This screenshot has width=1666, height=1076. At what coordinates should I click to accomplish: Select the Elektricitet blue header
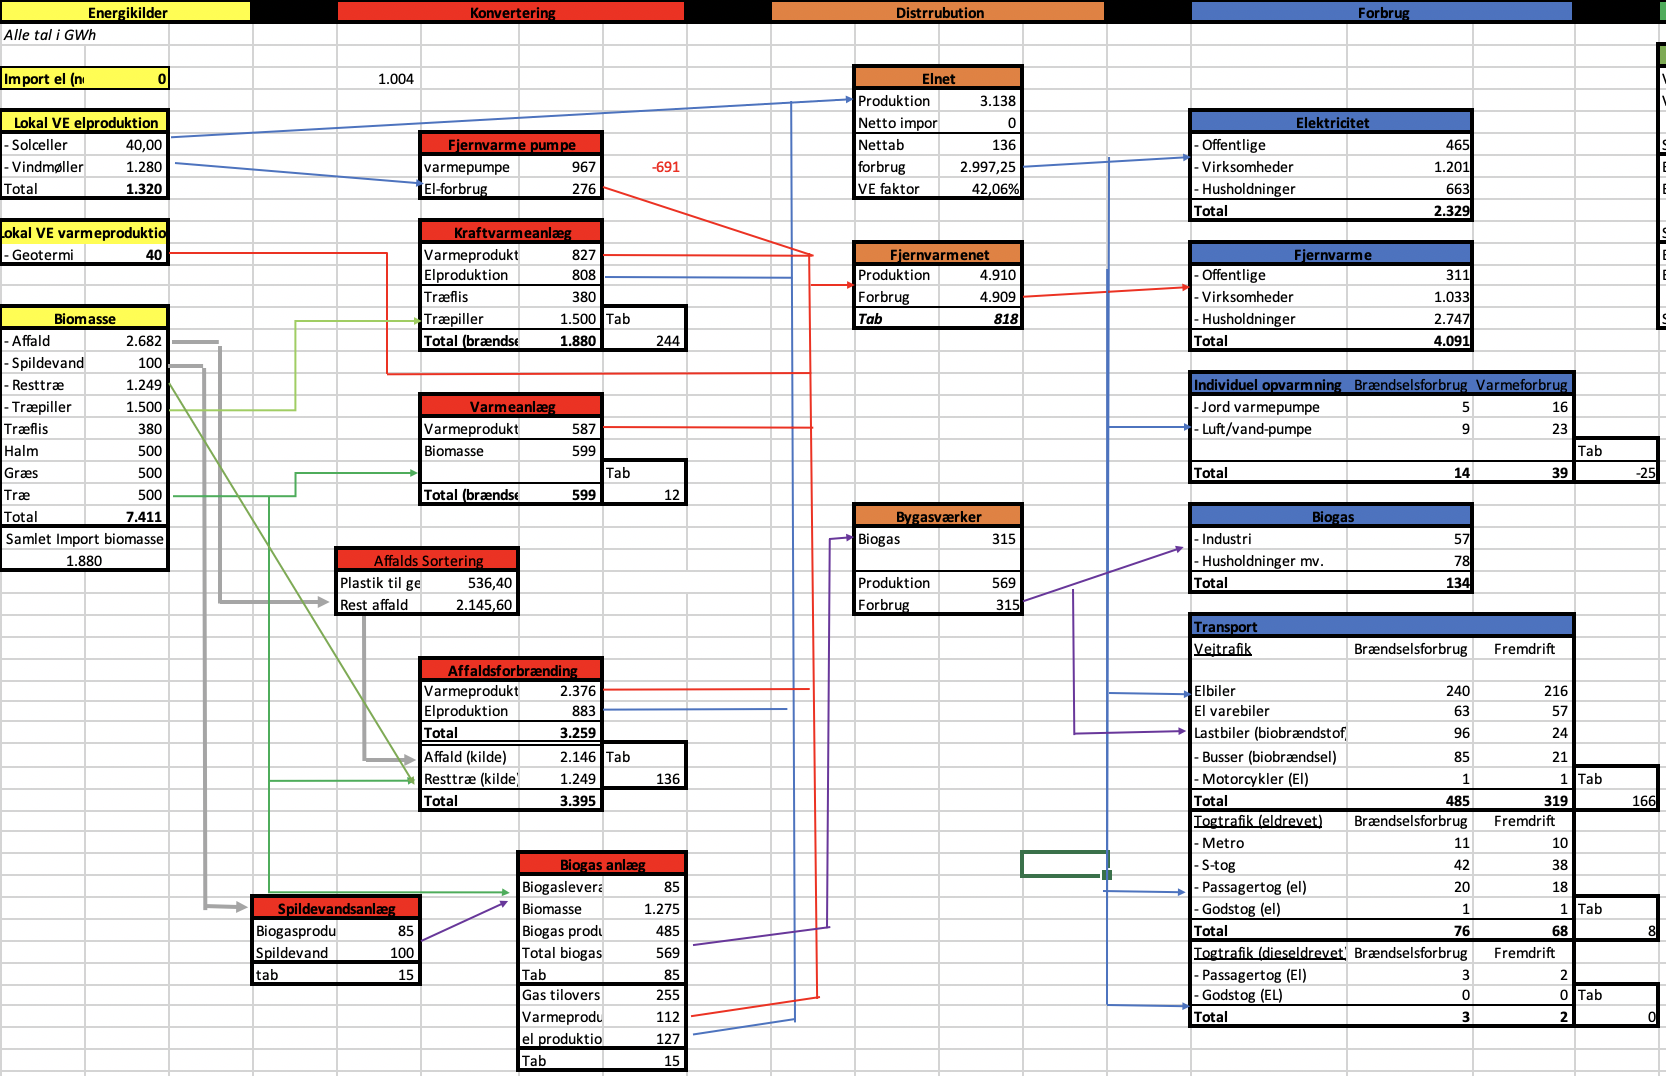click(x=1331, y=122)
